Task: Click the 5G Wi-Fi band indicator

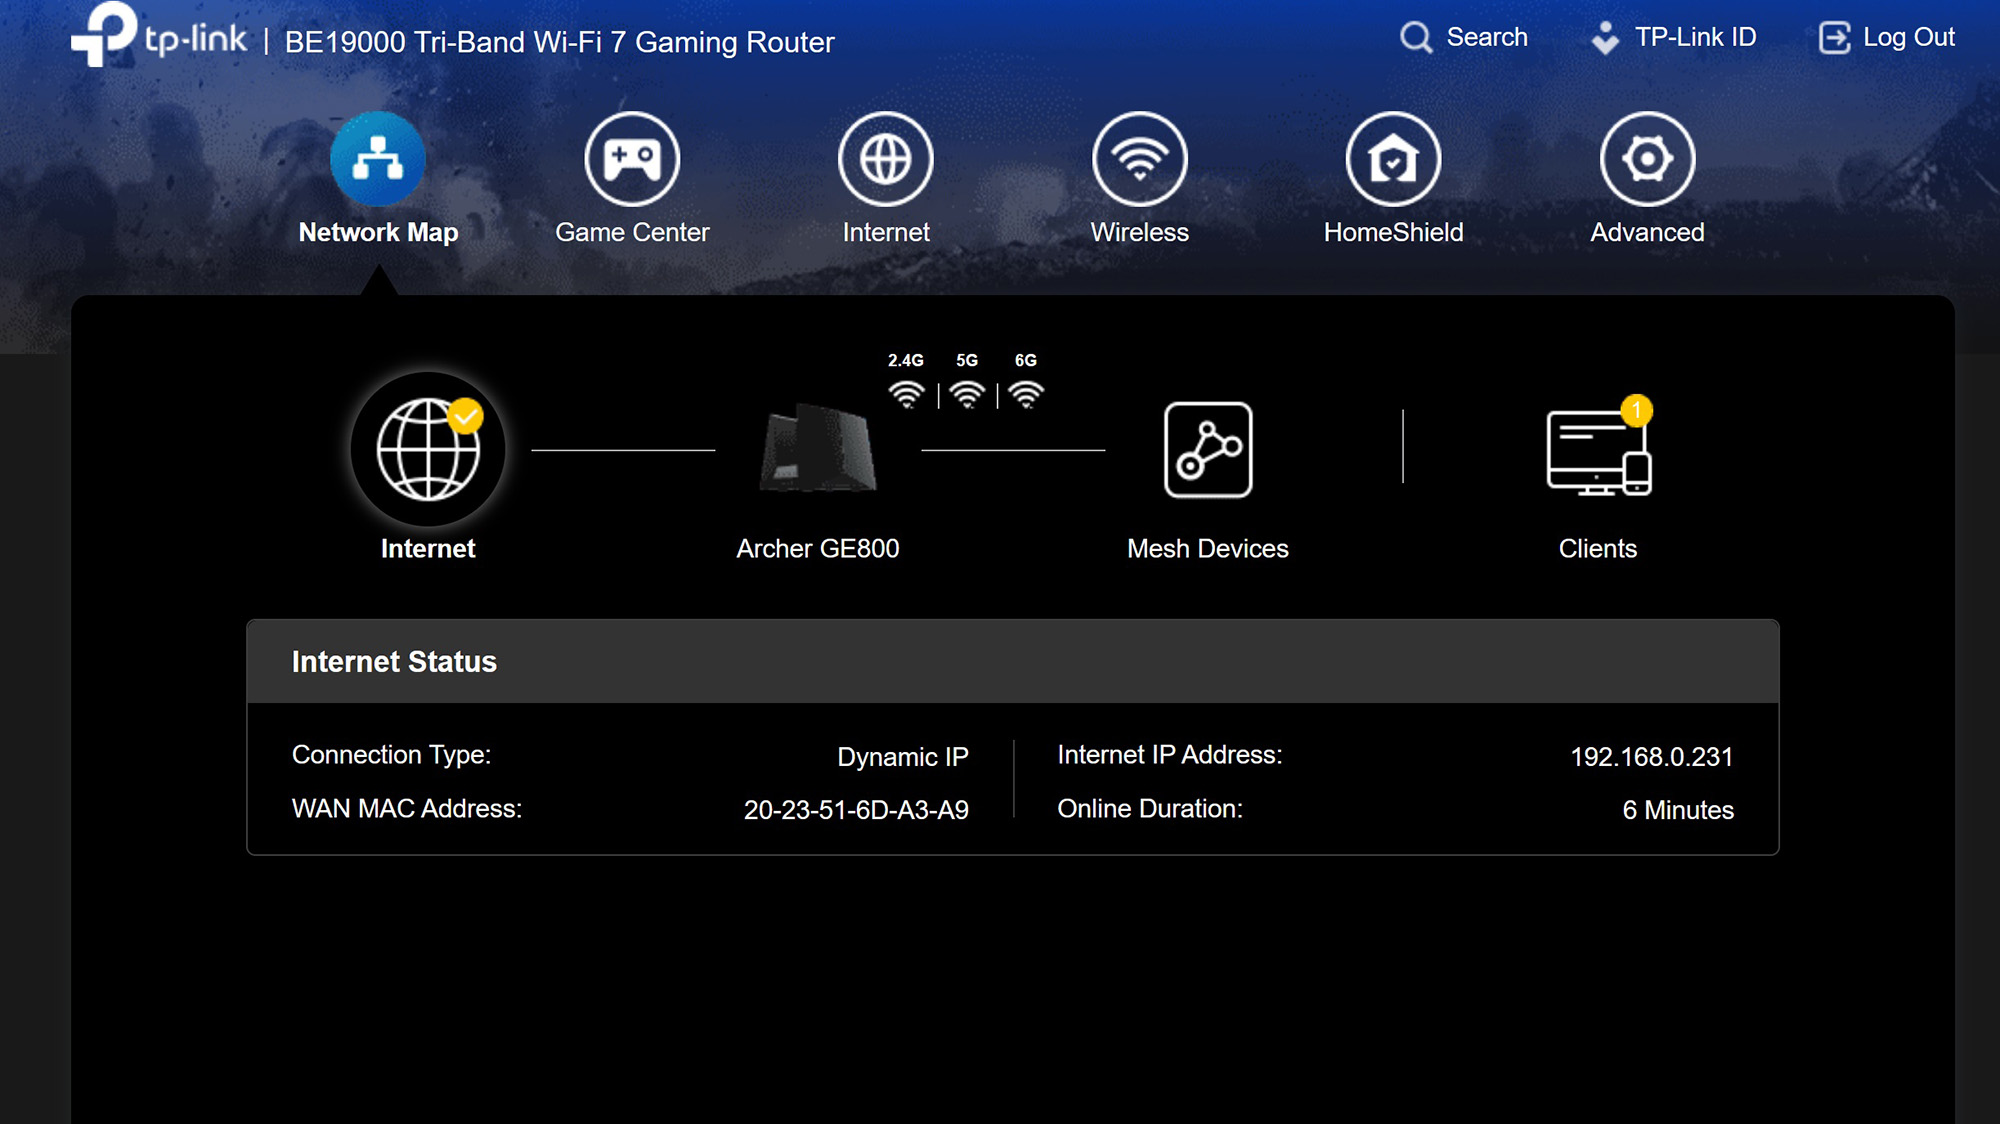Action: 967,393
